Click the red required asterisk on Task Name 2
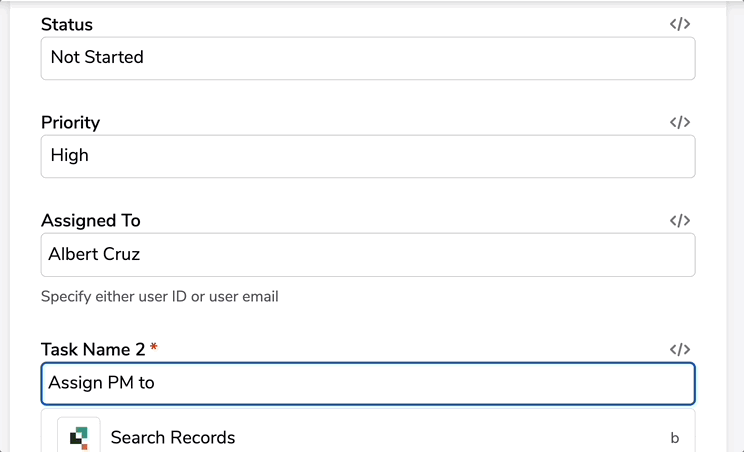Viewport: 744px width, 452px height. click(x=154, y=347)
